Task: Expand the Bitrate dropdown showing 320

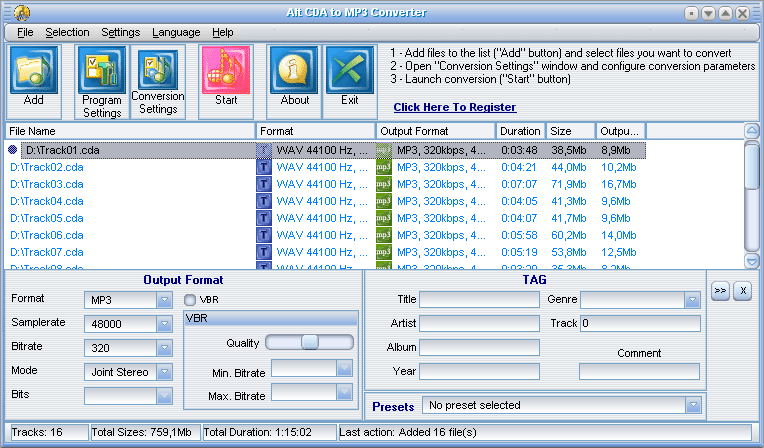Action: pyautogui.click(x=164, y=348)
